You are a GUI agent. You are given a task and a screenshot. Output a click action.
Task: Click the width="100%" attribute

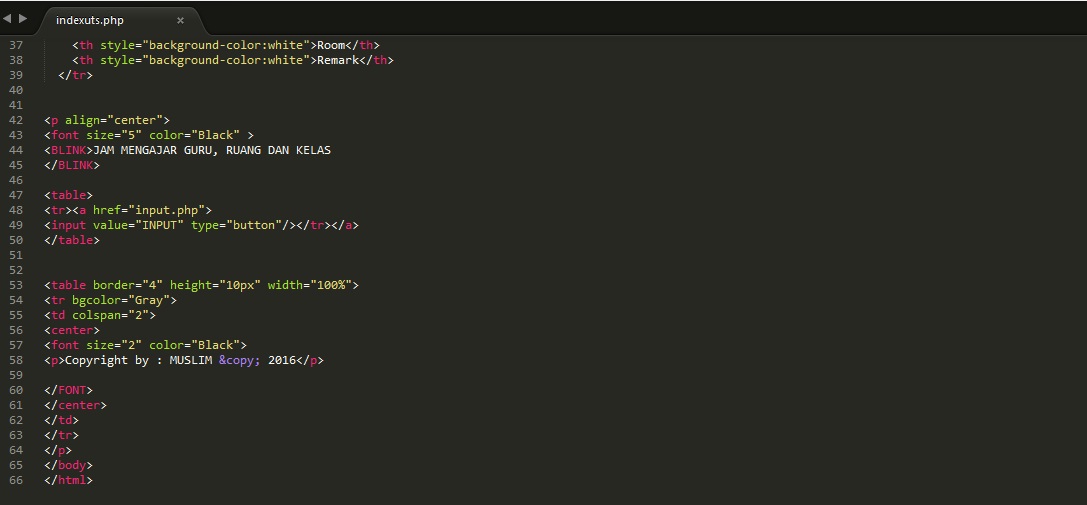coord(309,285)
